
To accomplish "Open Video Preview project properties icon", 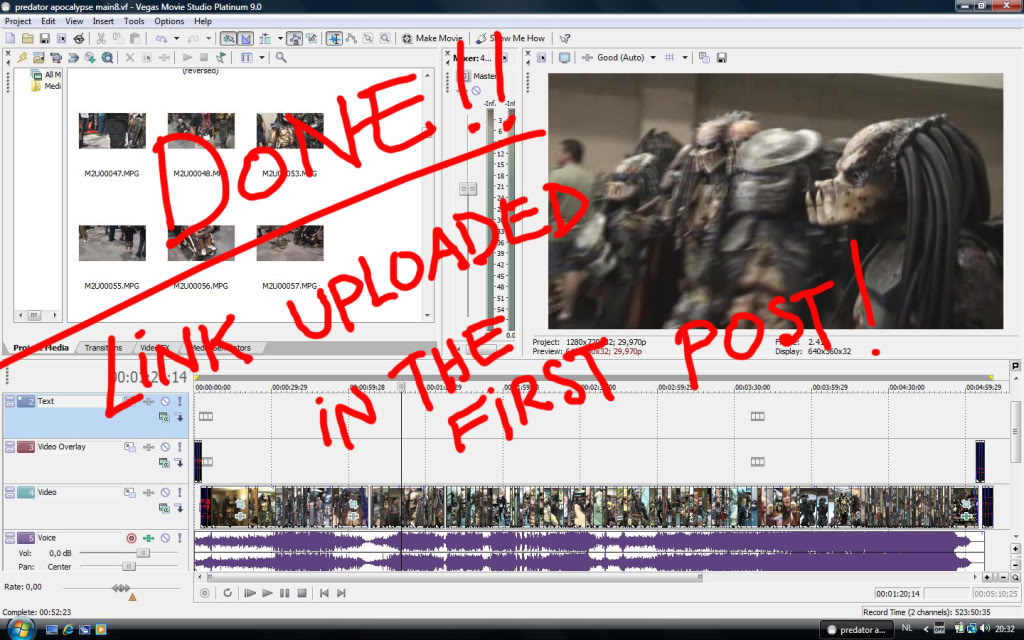I will click(541, 57).
